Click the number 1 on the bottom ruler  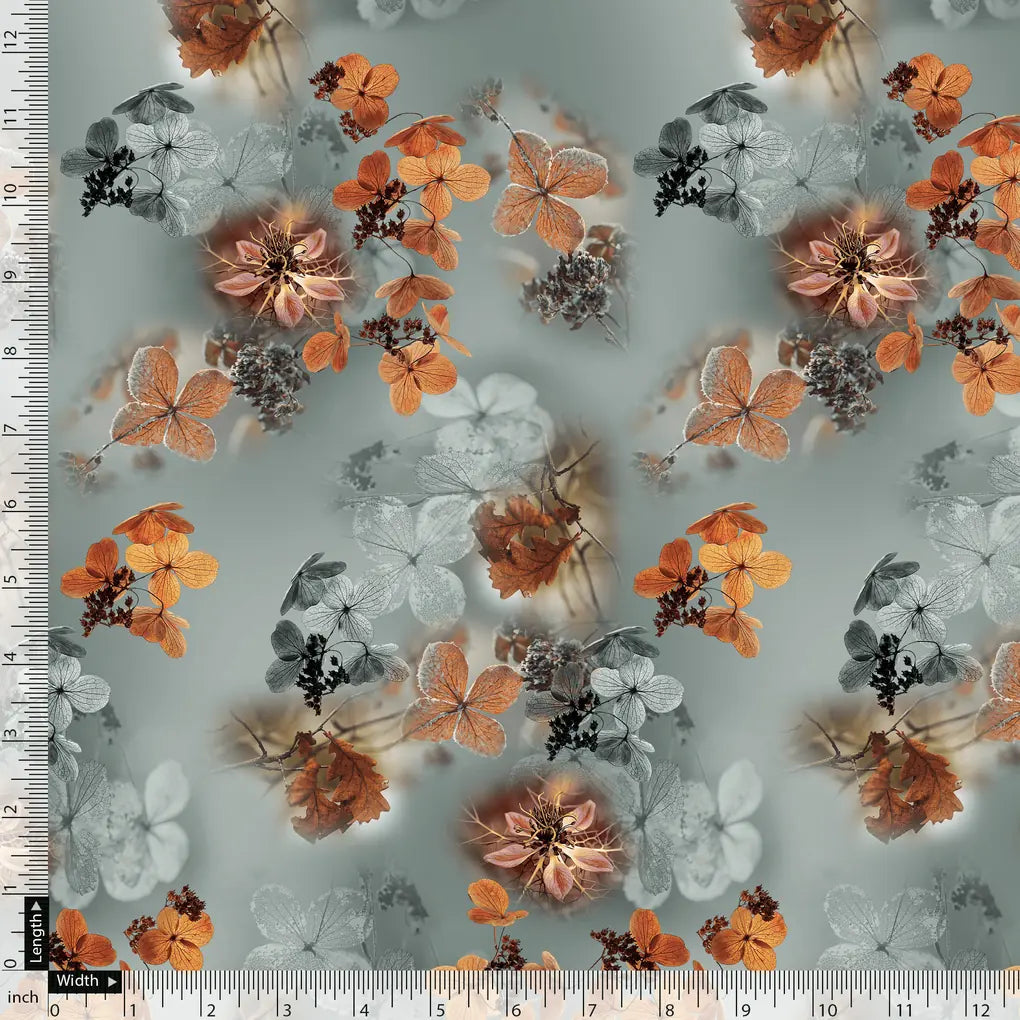(133, 1008)
